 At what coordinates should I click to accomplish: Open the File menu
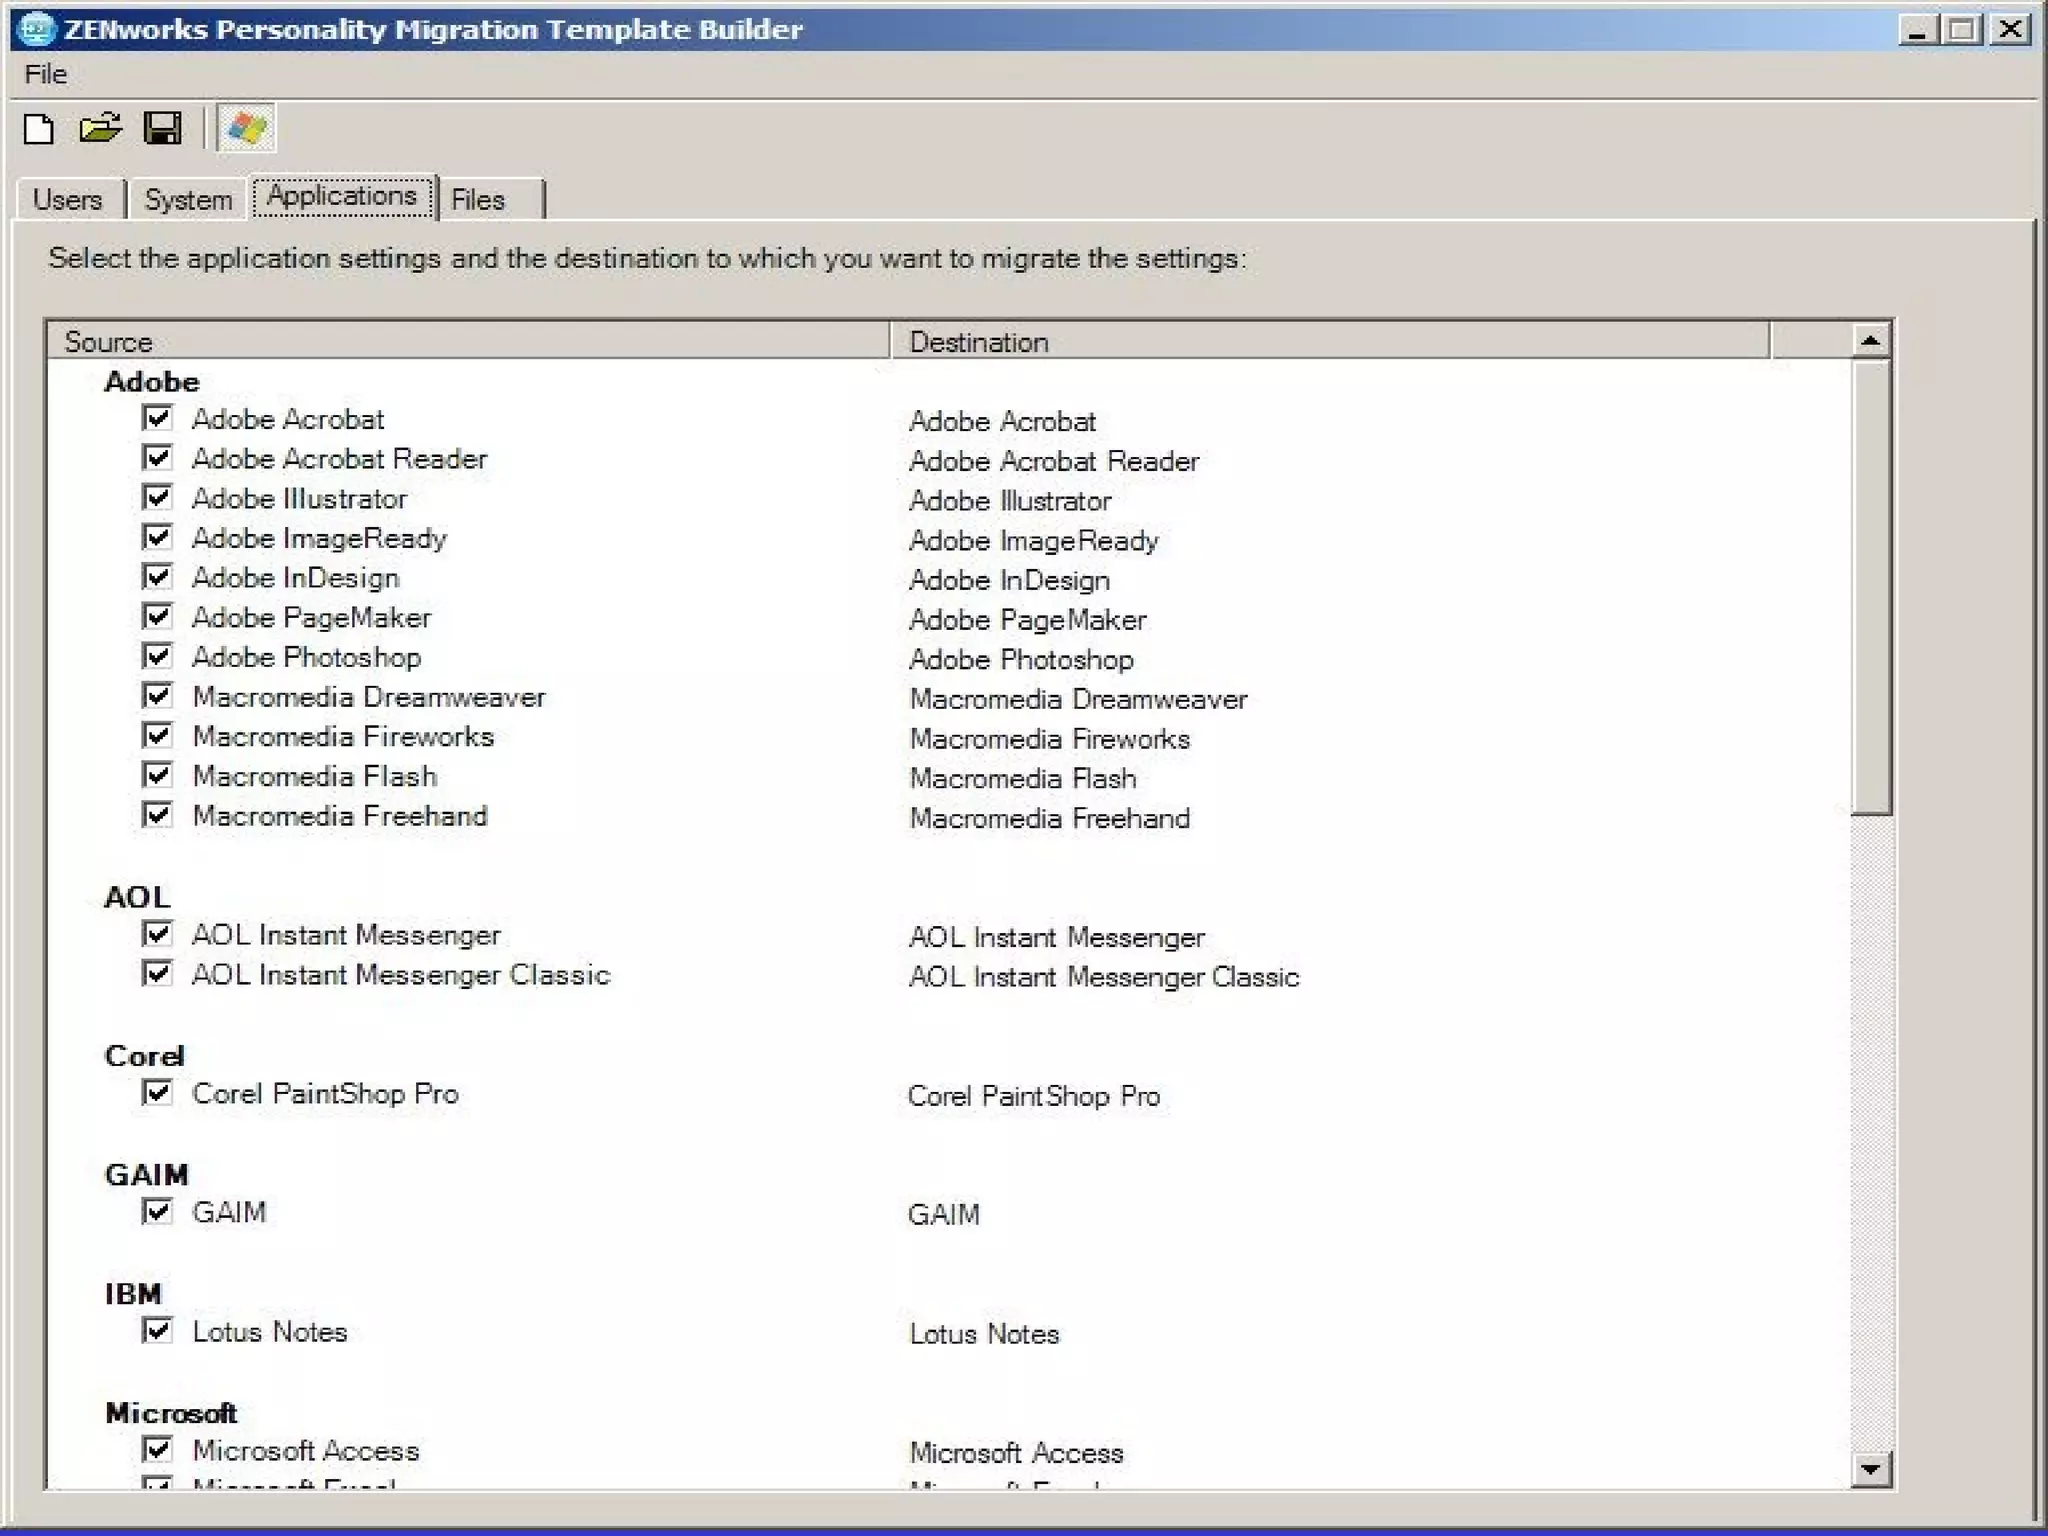click(45, 74)
